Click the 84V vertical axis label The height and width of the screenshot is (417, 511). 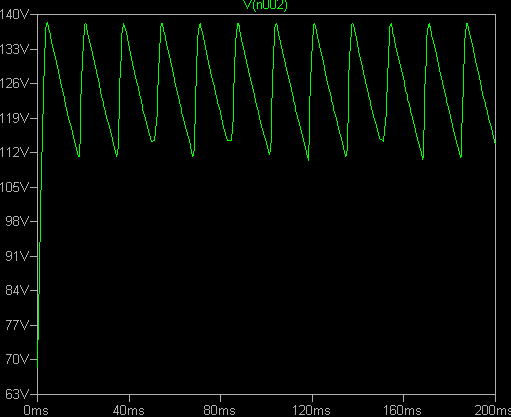point(17,290)
